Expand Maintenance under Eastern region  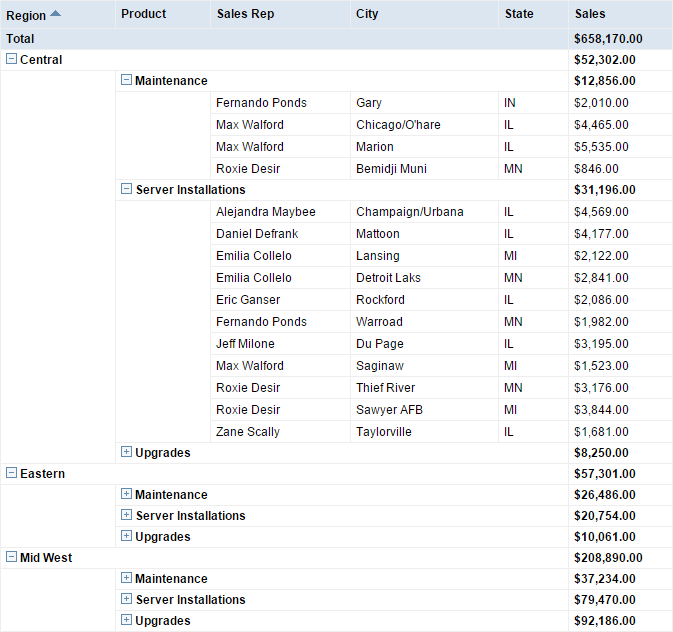(126, 494)
